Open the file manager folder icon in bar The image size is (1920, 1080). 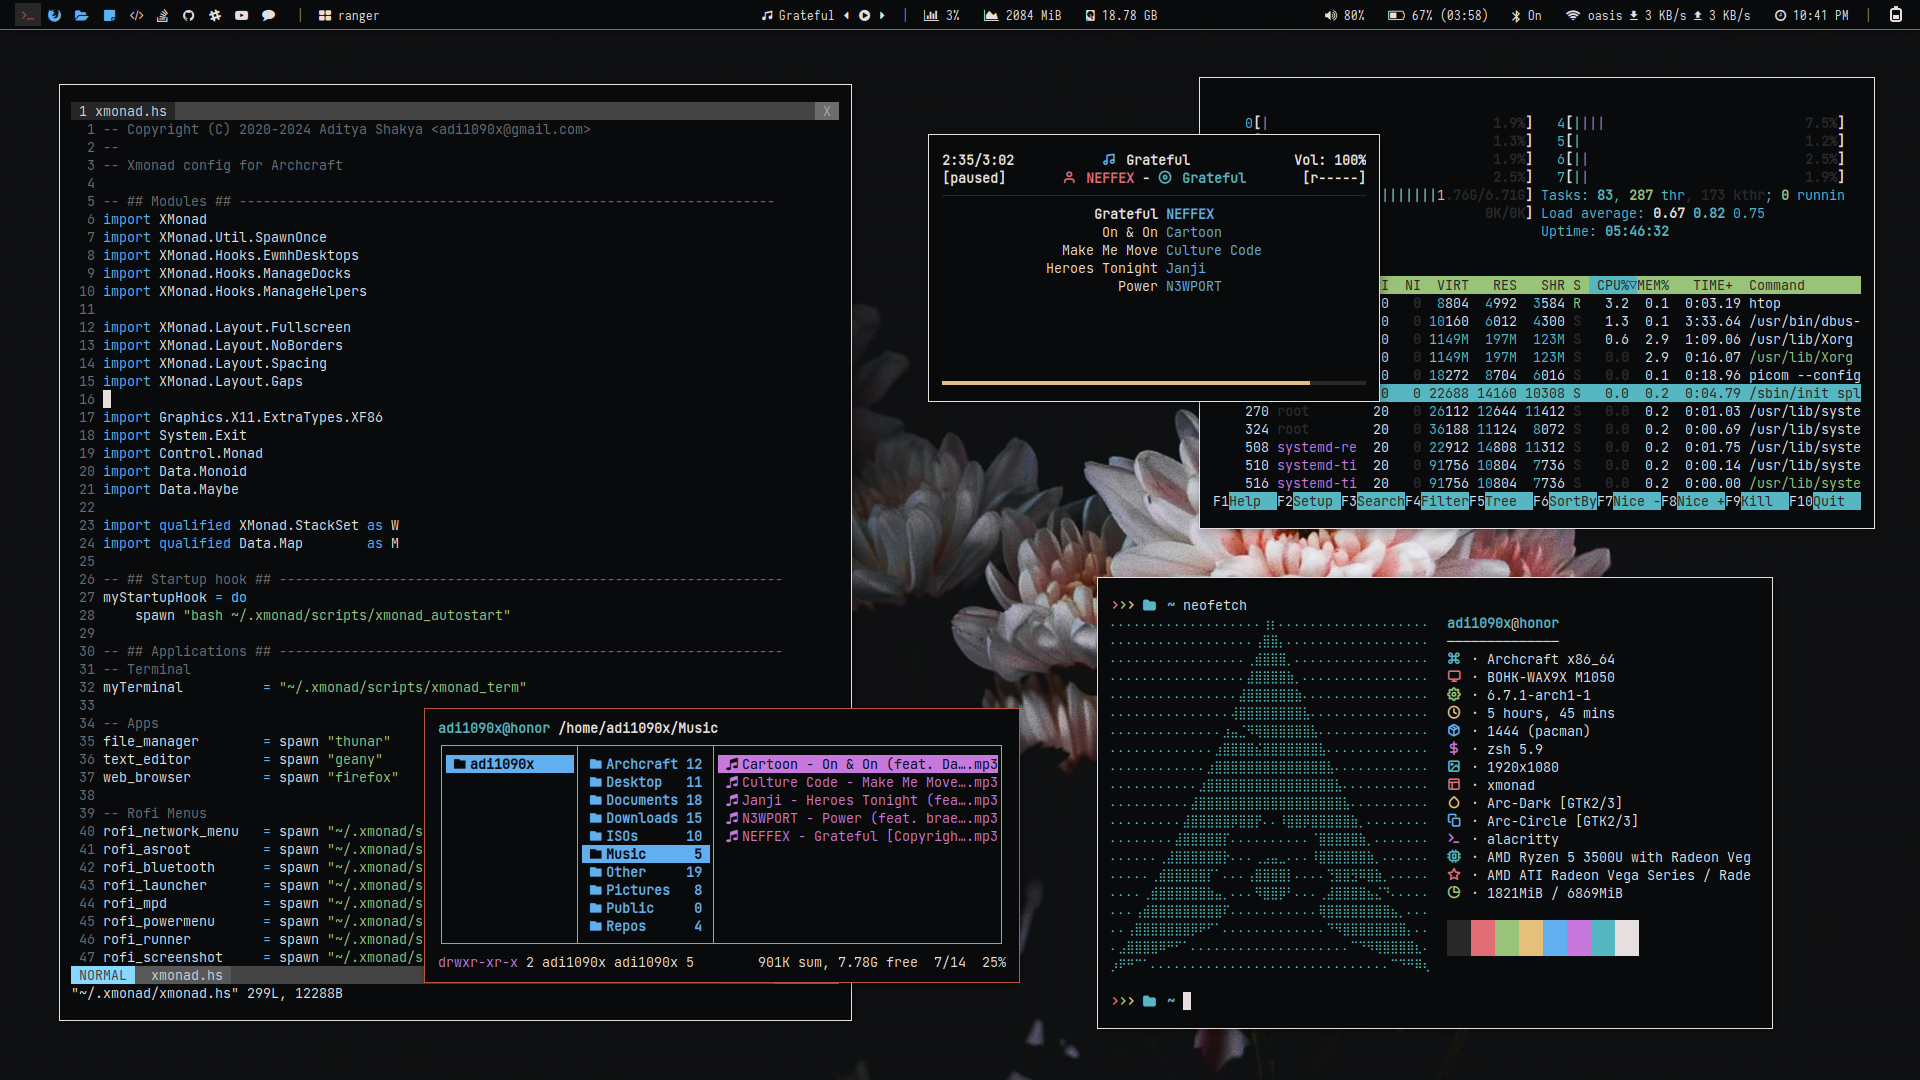(81, 15)
